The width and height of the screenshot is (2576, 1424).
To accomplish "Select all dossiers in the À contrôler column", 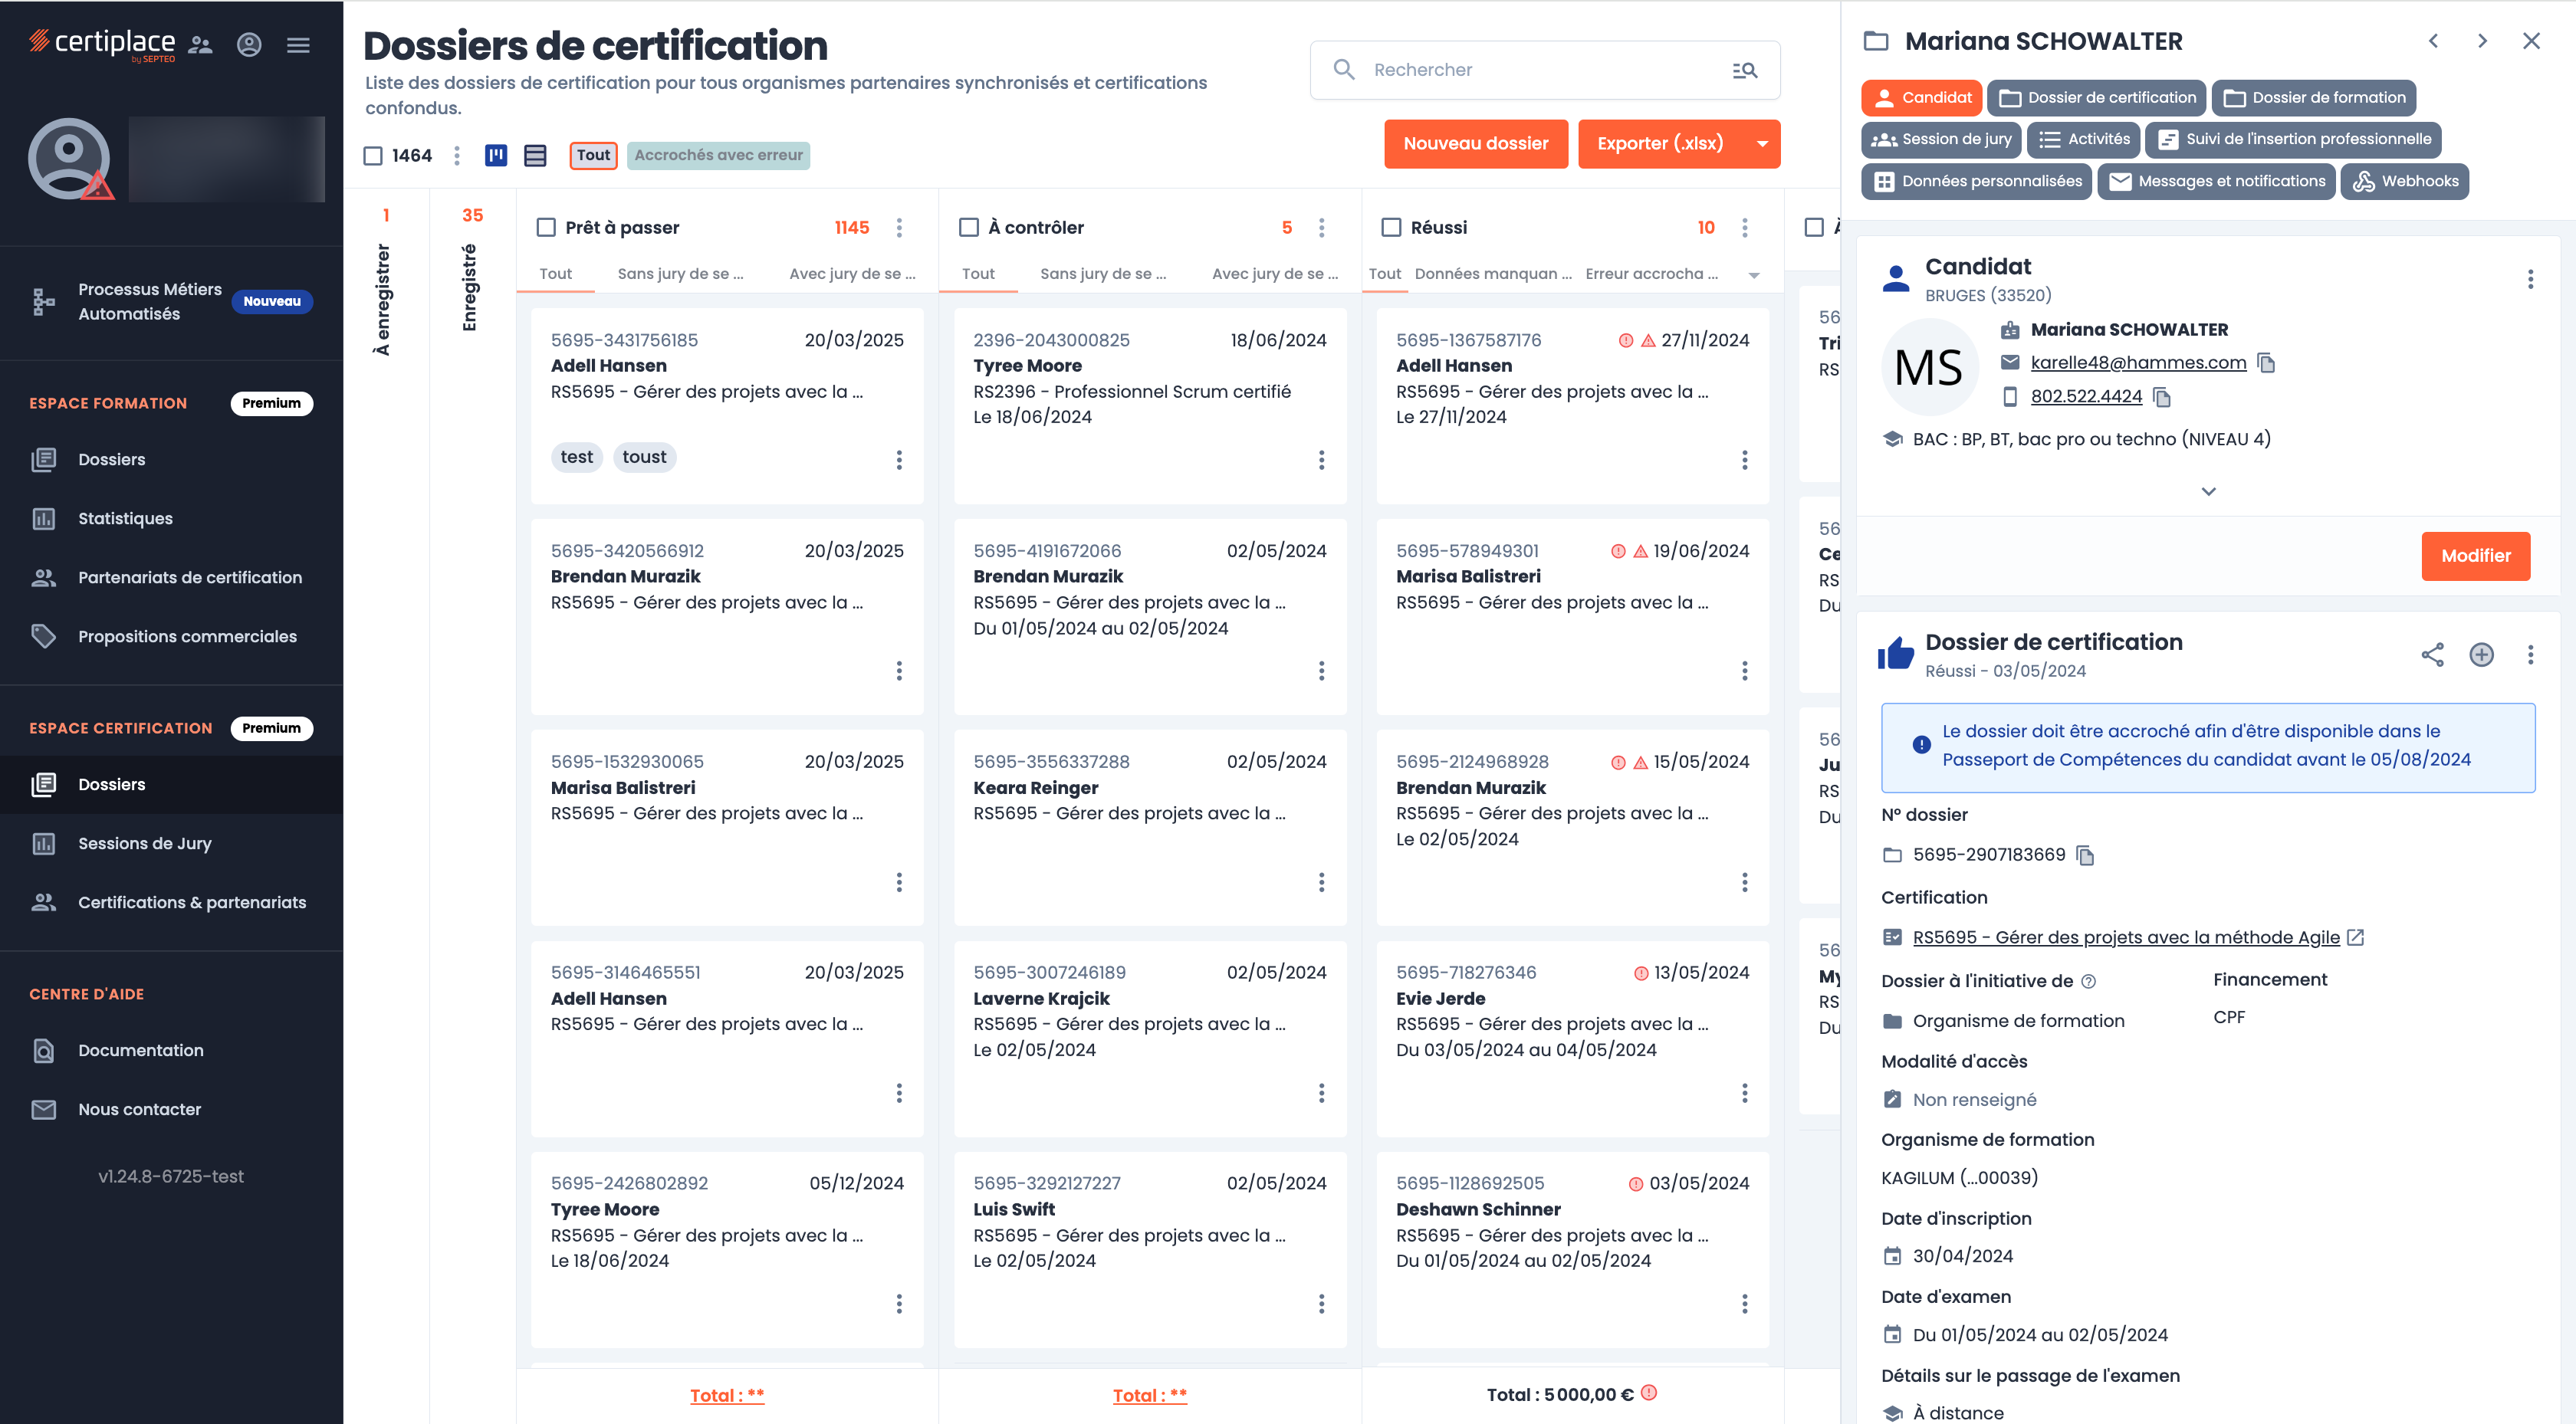I will point(968,227).
